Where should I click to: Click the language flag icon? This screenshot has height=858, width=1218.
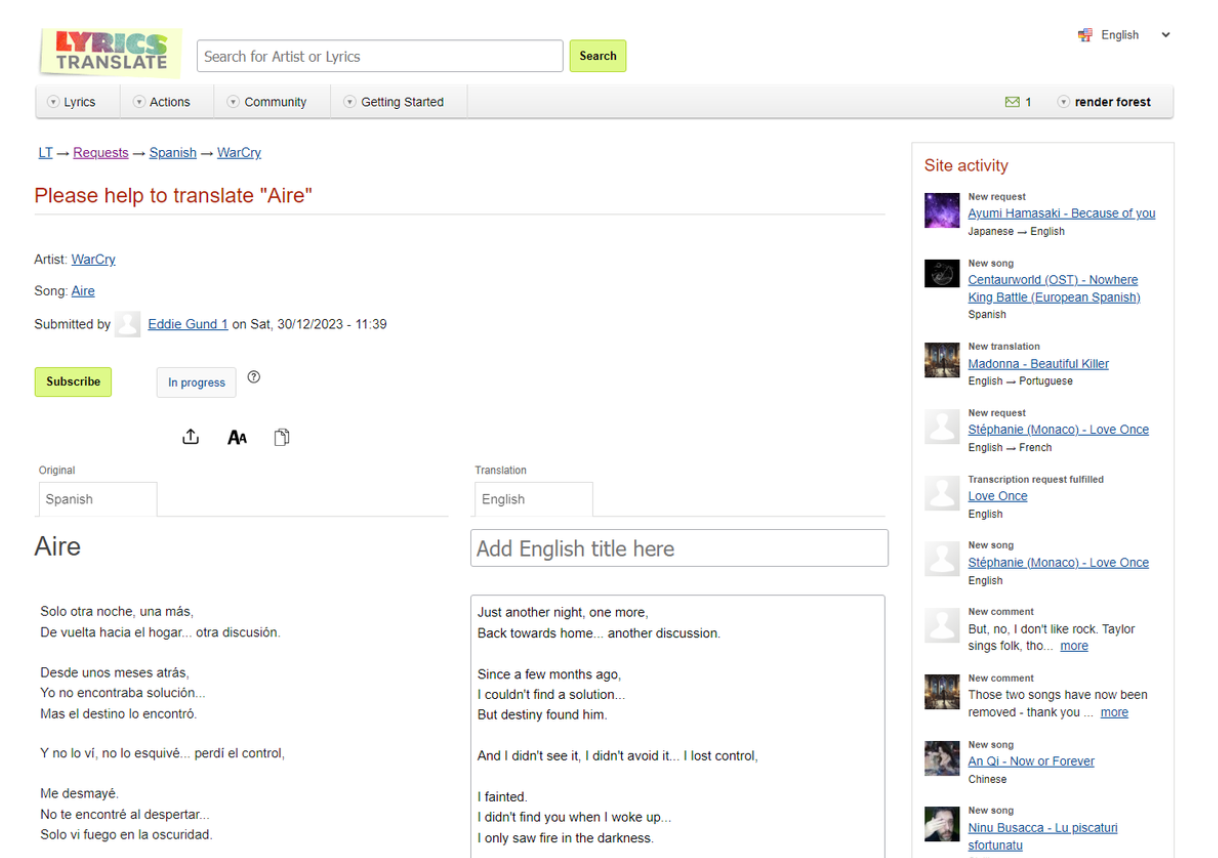point(1085,35)
